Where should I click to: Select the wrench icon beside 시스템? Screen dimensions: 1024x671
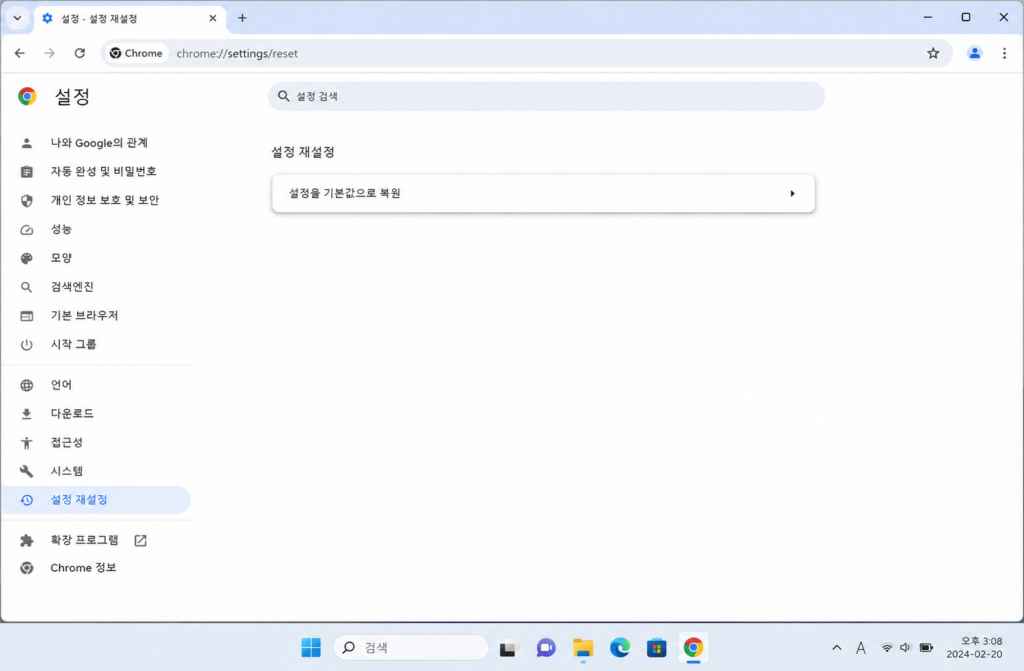pyautogui.click(x=27, y=471)
